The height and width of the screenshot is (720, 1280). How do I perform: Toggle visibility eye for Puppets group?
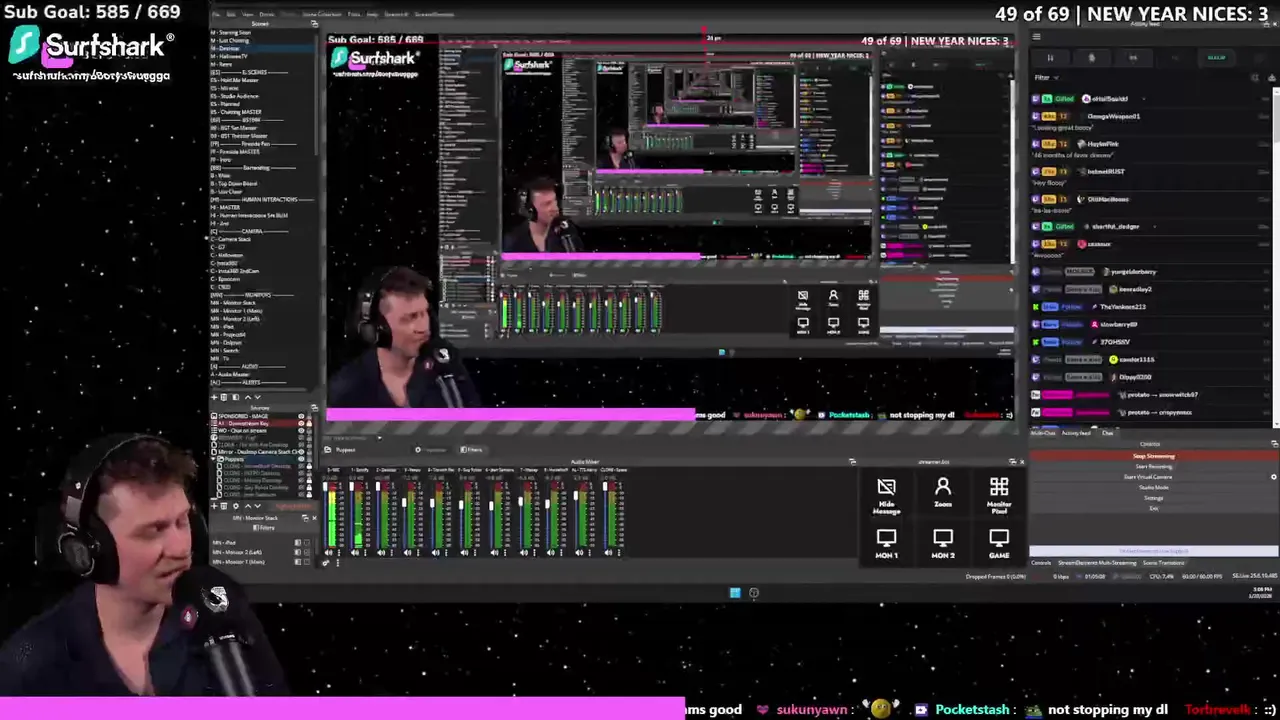tap(301, 459)
